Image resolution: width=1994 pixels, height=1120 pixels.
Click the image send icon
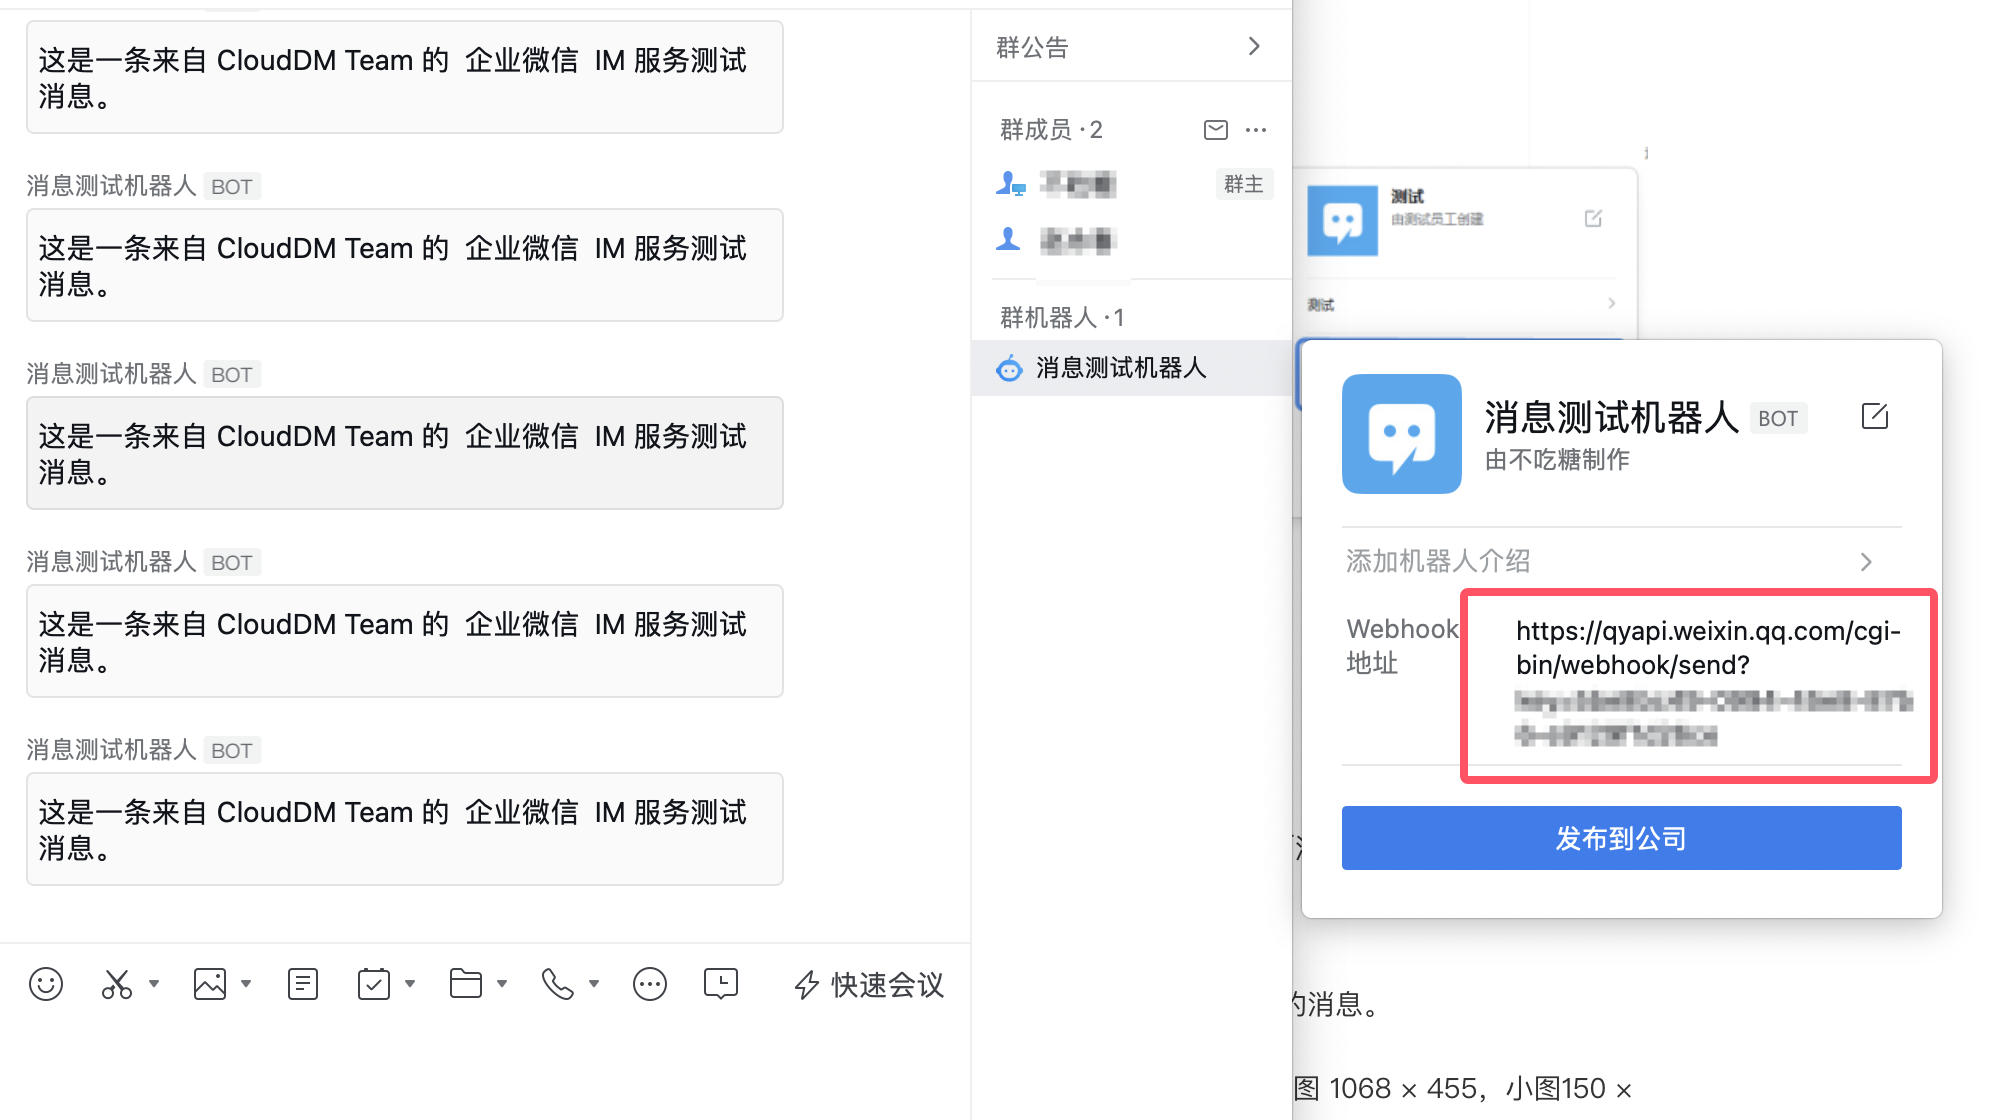point(209,984)
